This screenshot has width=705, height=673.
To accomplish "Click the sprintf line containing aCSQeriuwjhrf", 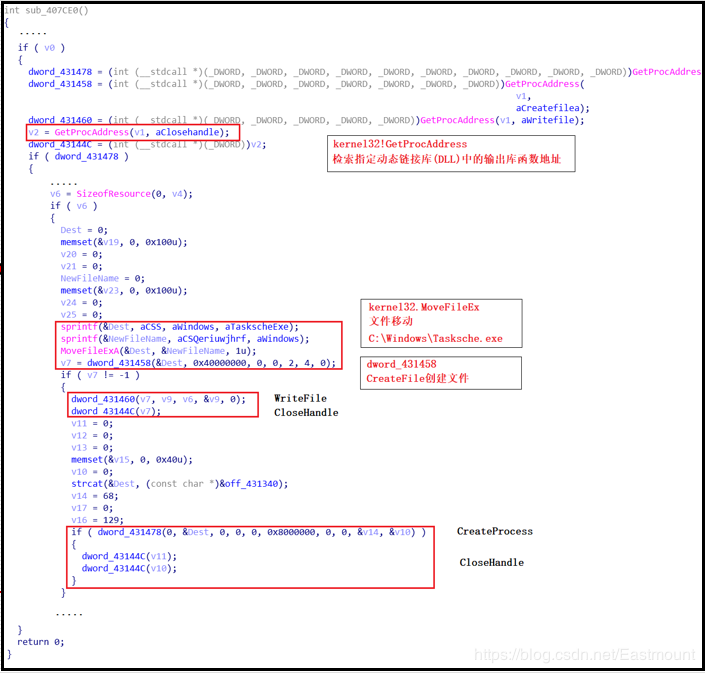I will pyautogui.click(x=185, y=339).
